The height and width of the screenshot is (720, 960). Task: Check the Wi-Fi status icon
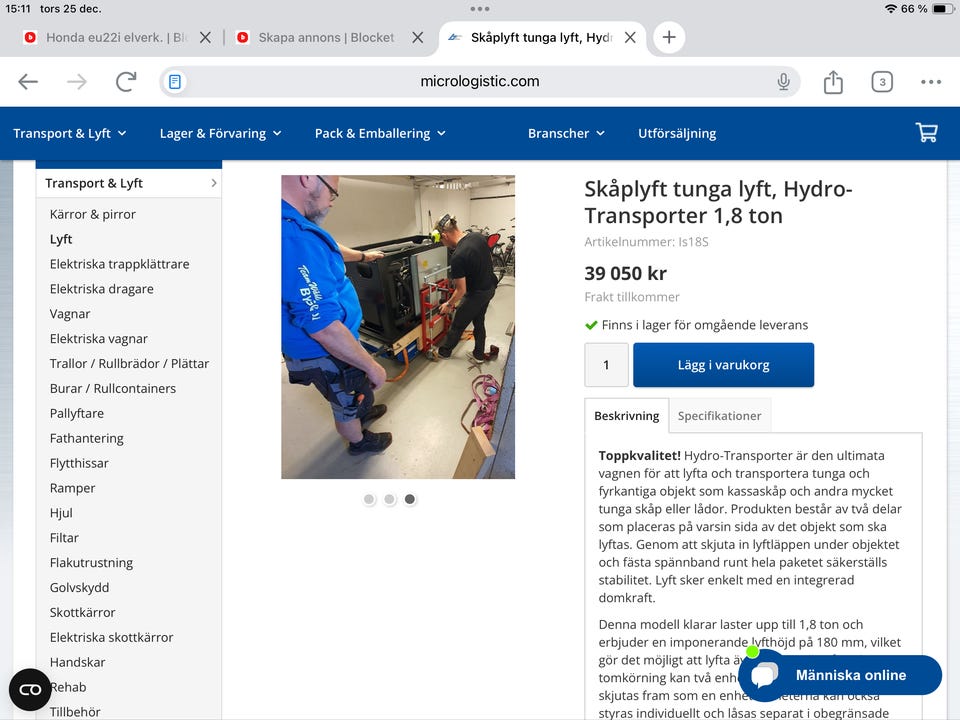click(x=890, y=9)
